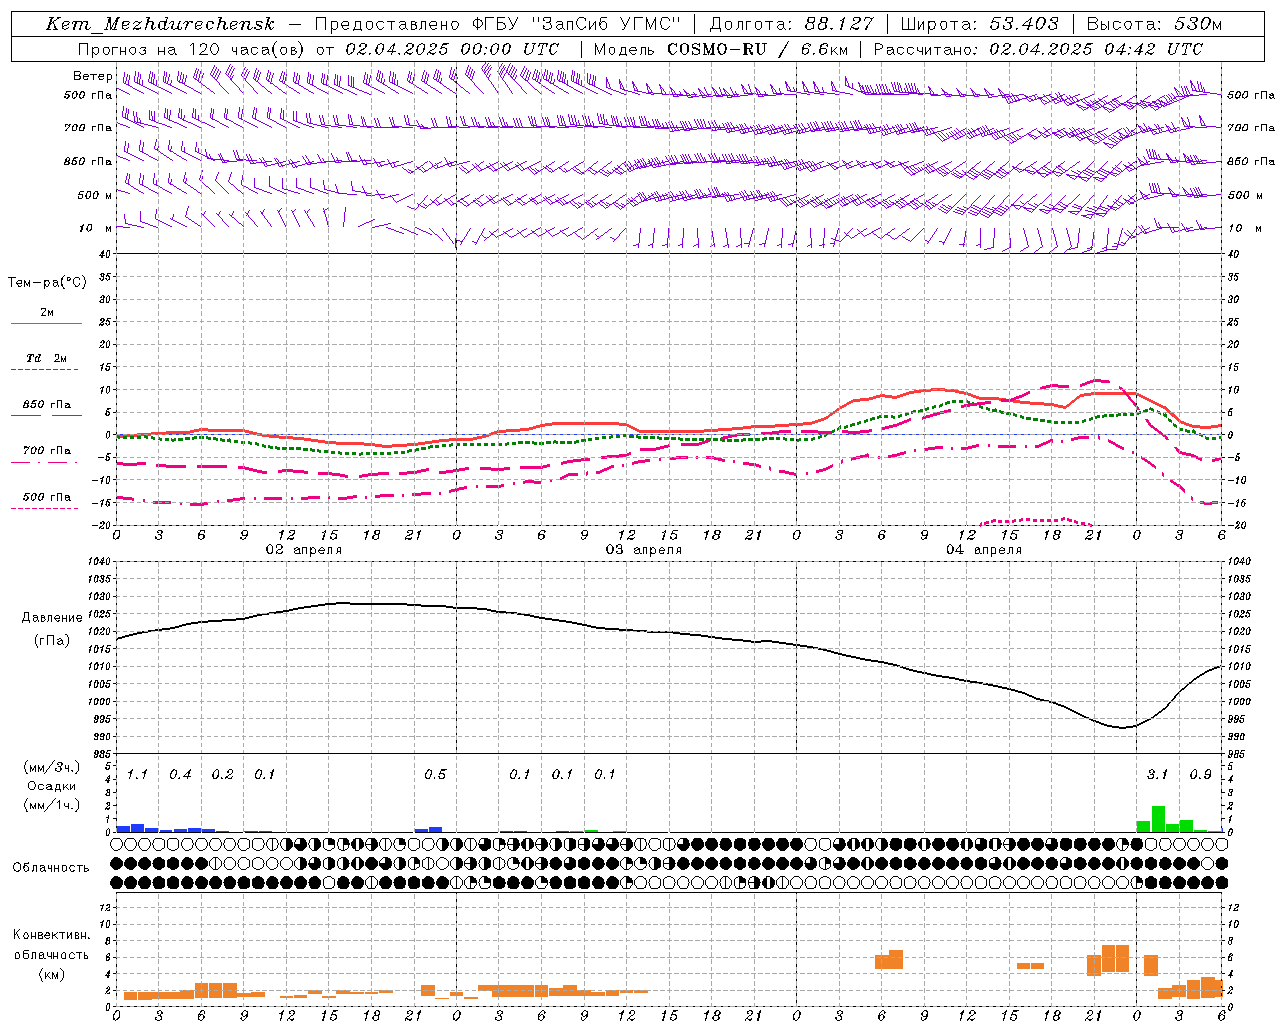Click the Осадки precipitation label

52,786
